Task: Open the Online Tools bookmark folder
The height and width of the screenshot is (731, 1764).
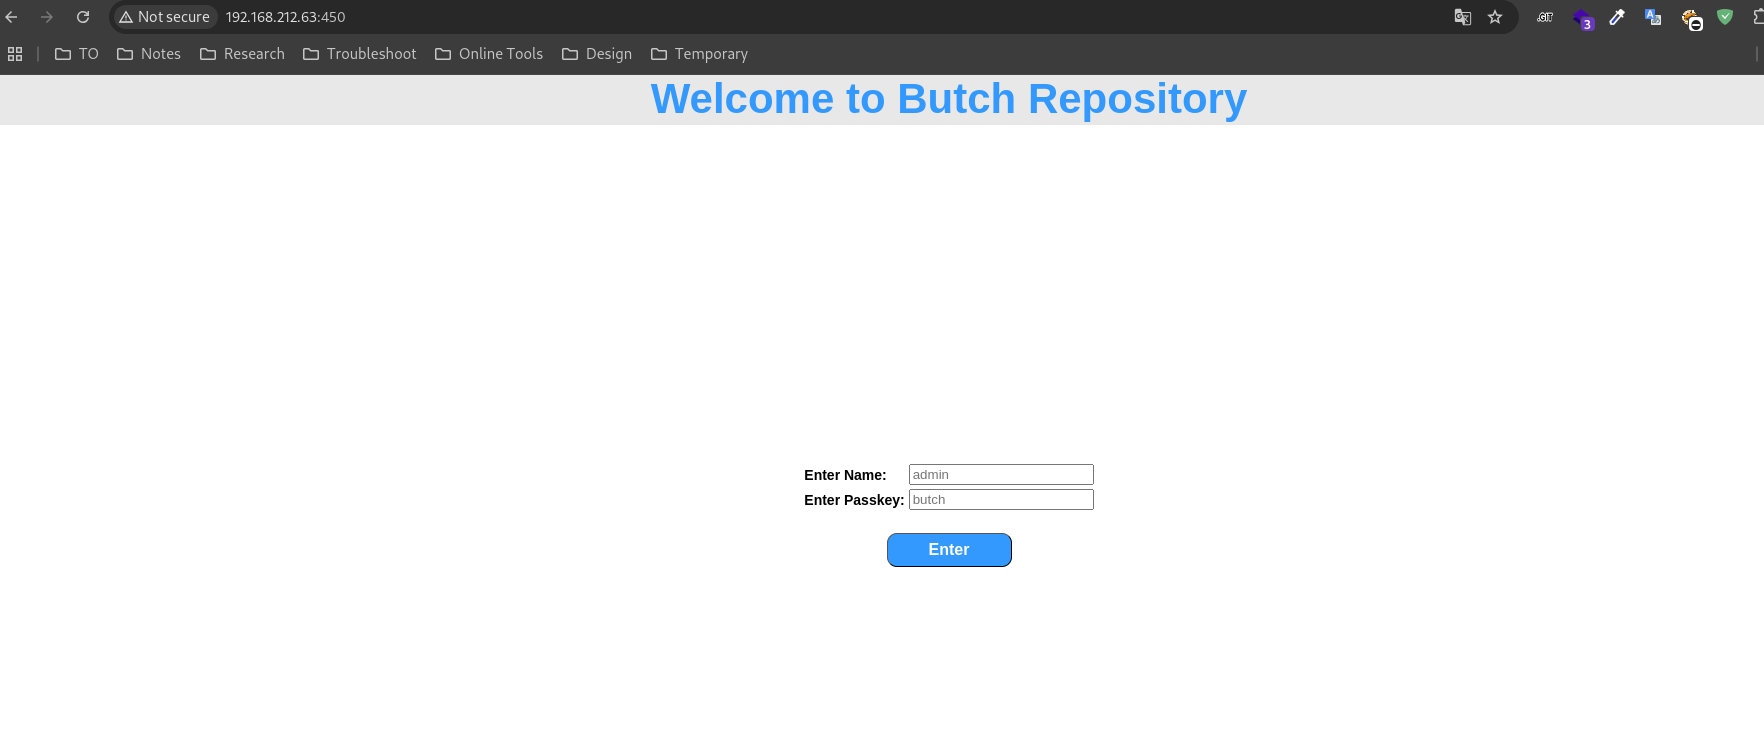Action: click(489, 54)
